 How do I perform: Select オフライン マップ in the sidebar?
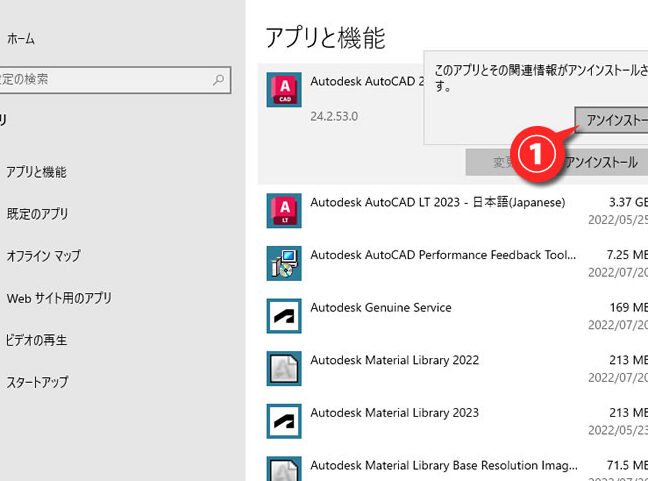[43, 256]
